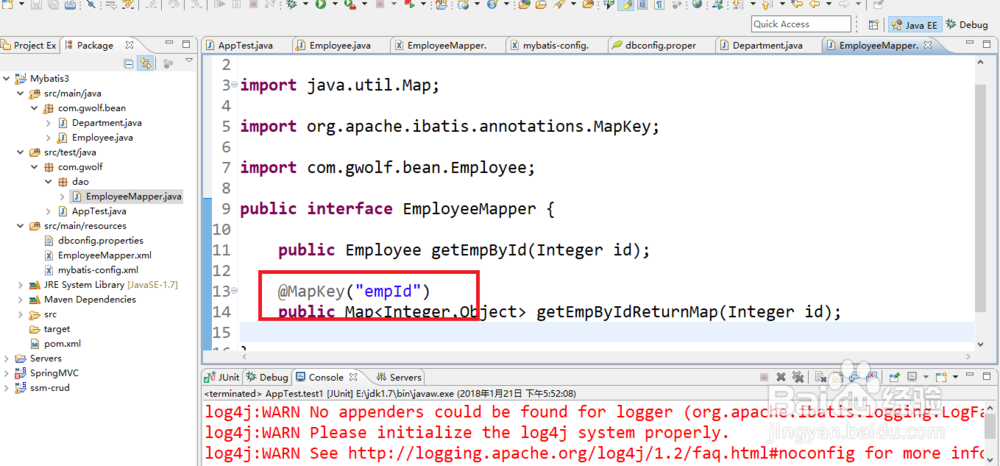Toggle Show Whitespace Characters pilcrow icon

pos(659,4)
